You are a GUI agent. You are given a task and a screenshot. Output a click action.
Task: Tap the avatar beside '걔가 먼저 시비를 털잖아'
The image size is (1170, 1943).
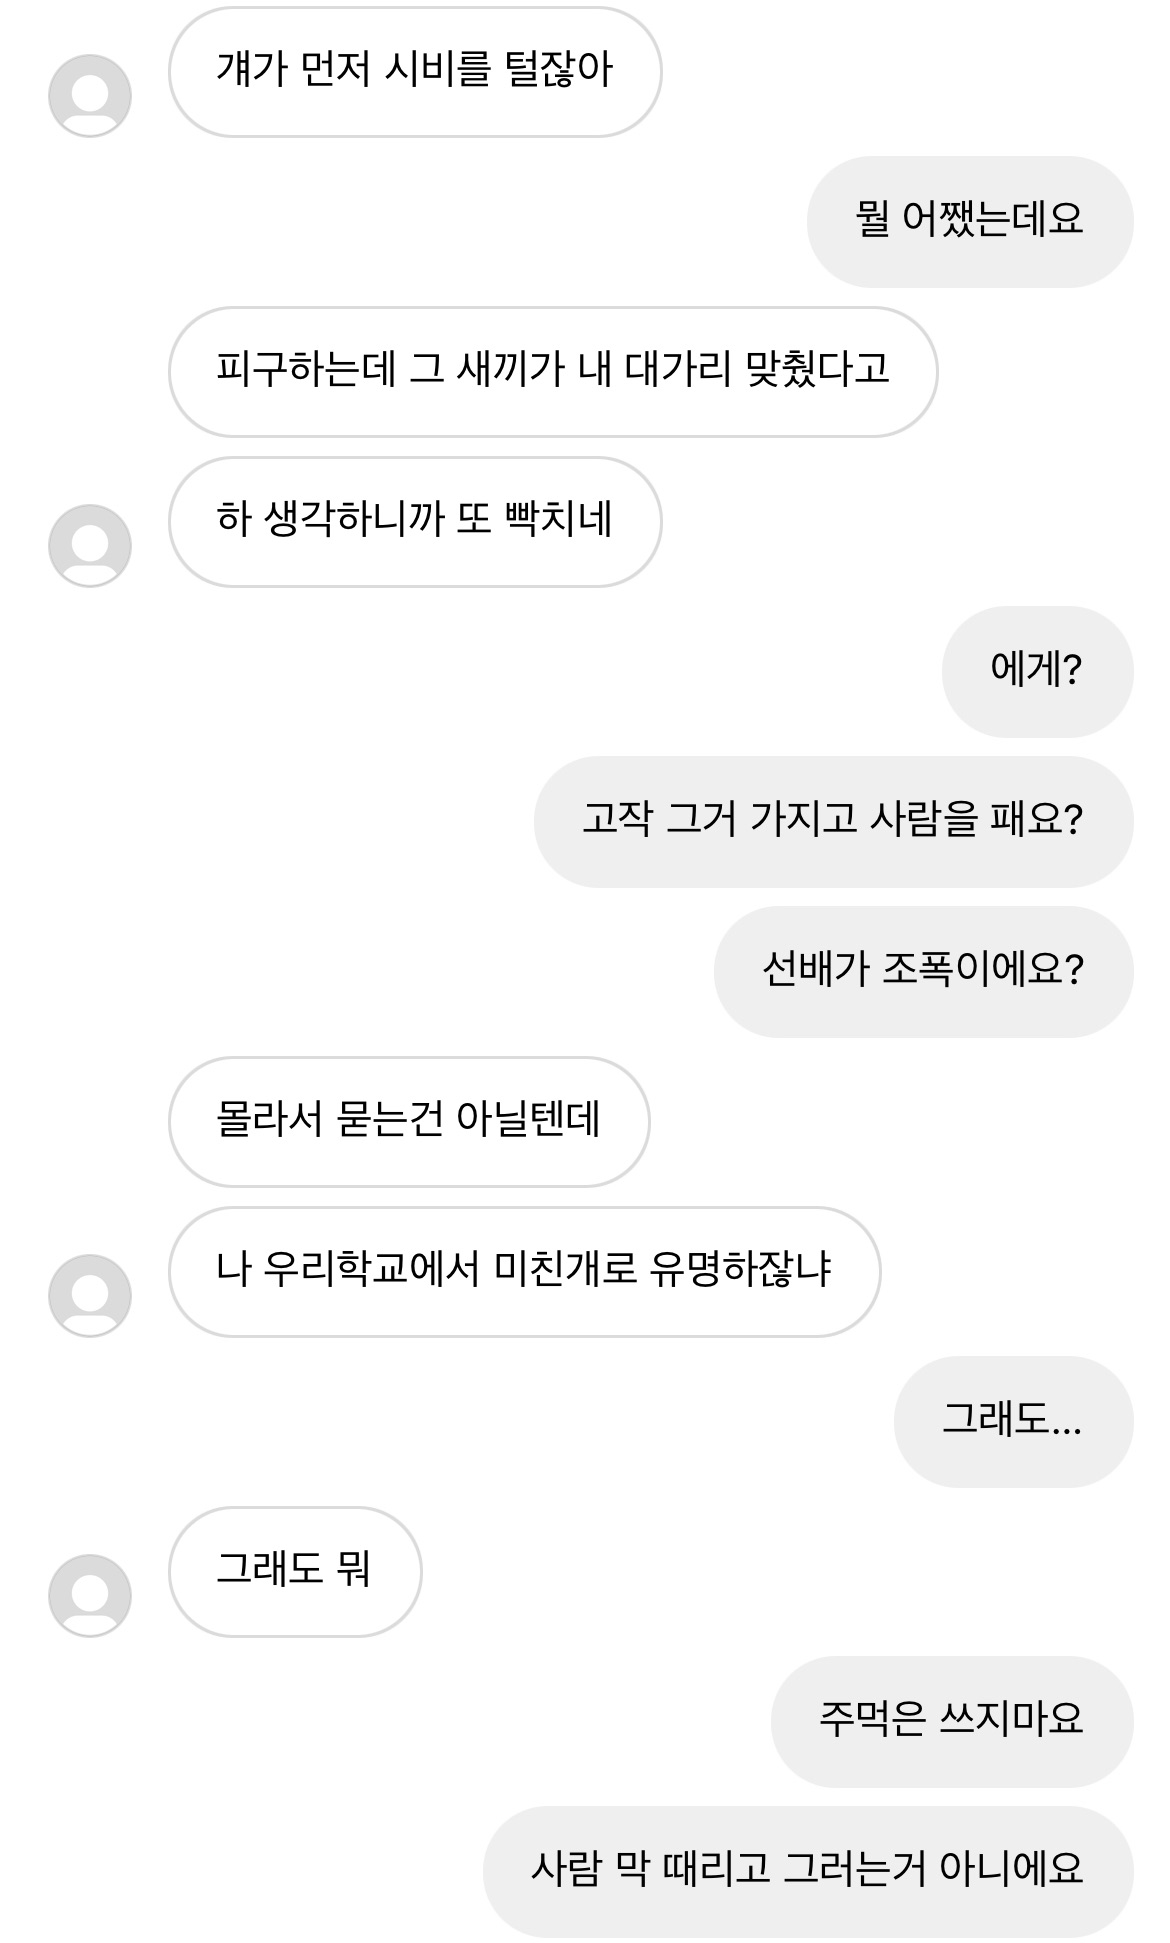[x=90, y=96]
